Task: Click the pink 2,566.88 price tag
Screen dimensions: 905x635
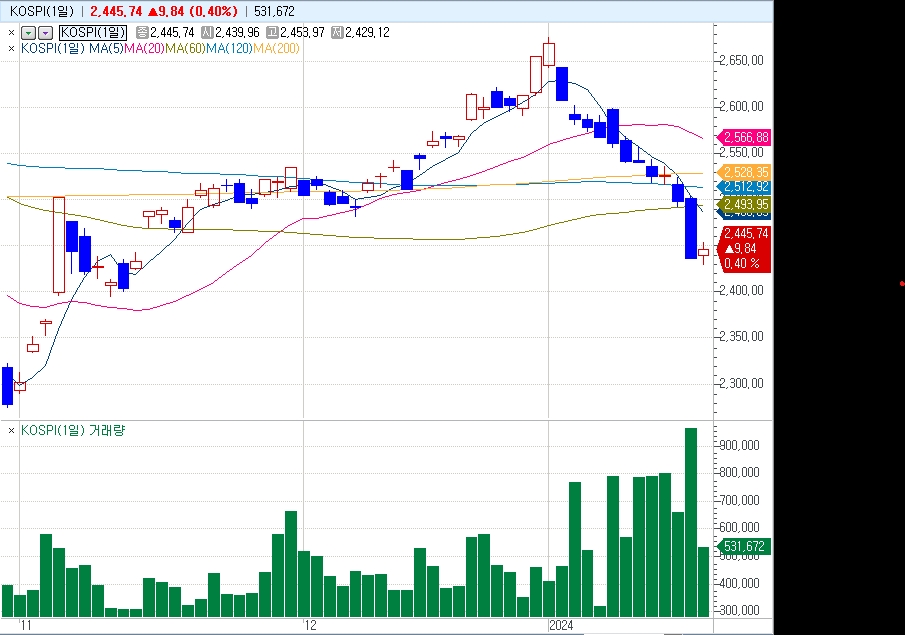Action: [745, 137]
